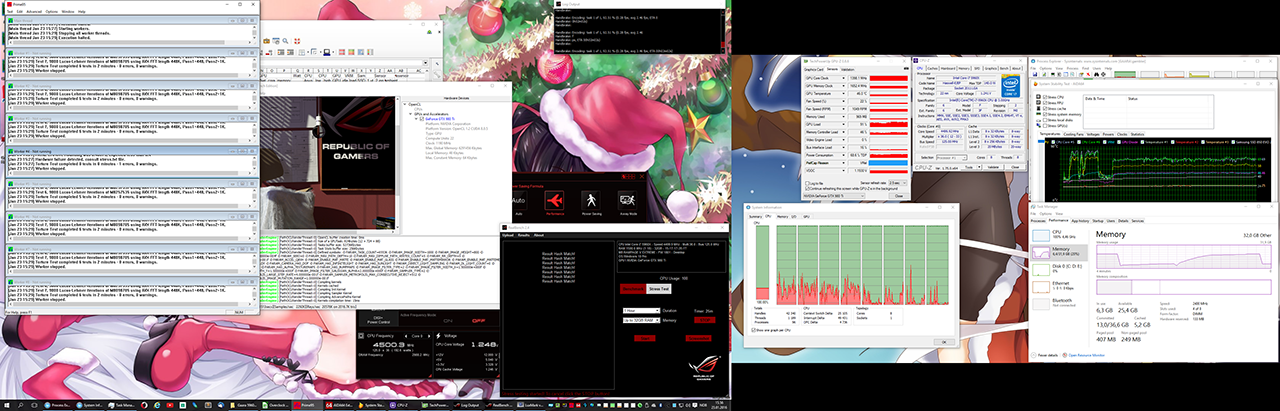The image size is (1280, 411).
Task: Click the Stress Test button in RealBench
Action: [x=659, y=289]
